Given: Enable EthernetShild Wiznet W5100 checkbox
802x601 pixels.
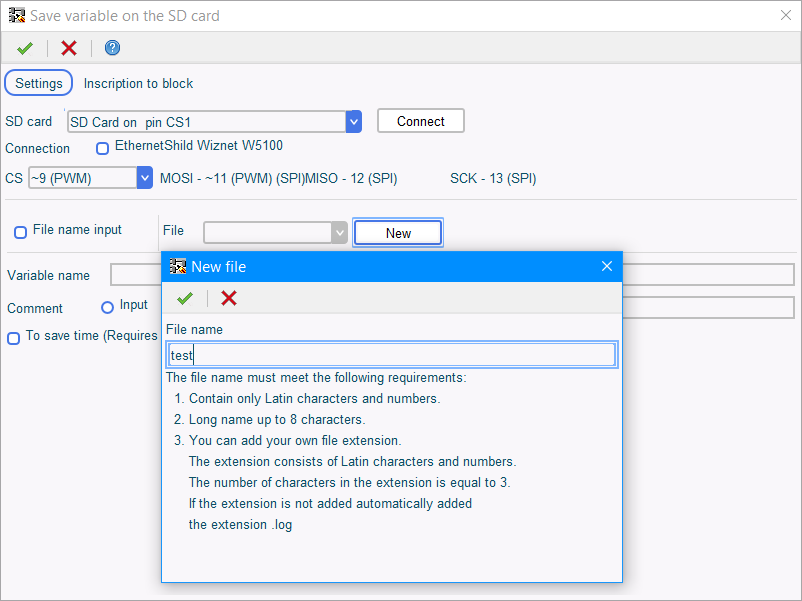Looking at the screenshot, I should pyautogui.click(x=103, y=148).
